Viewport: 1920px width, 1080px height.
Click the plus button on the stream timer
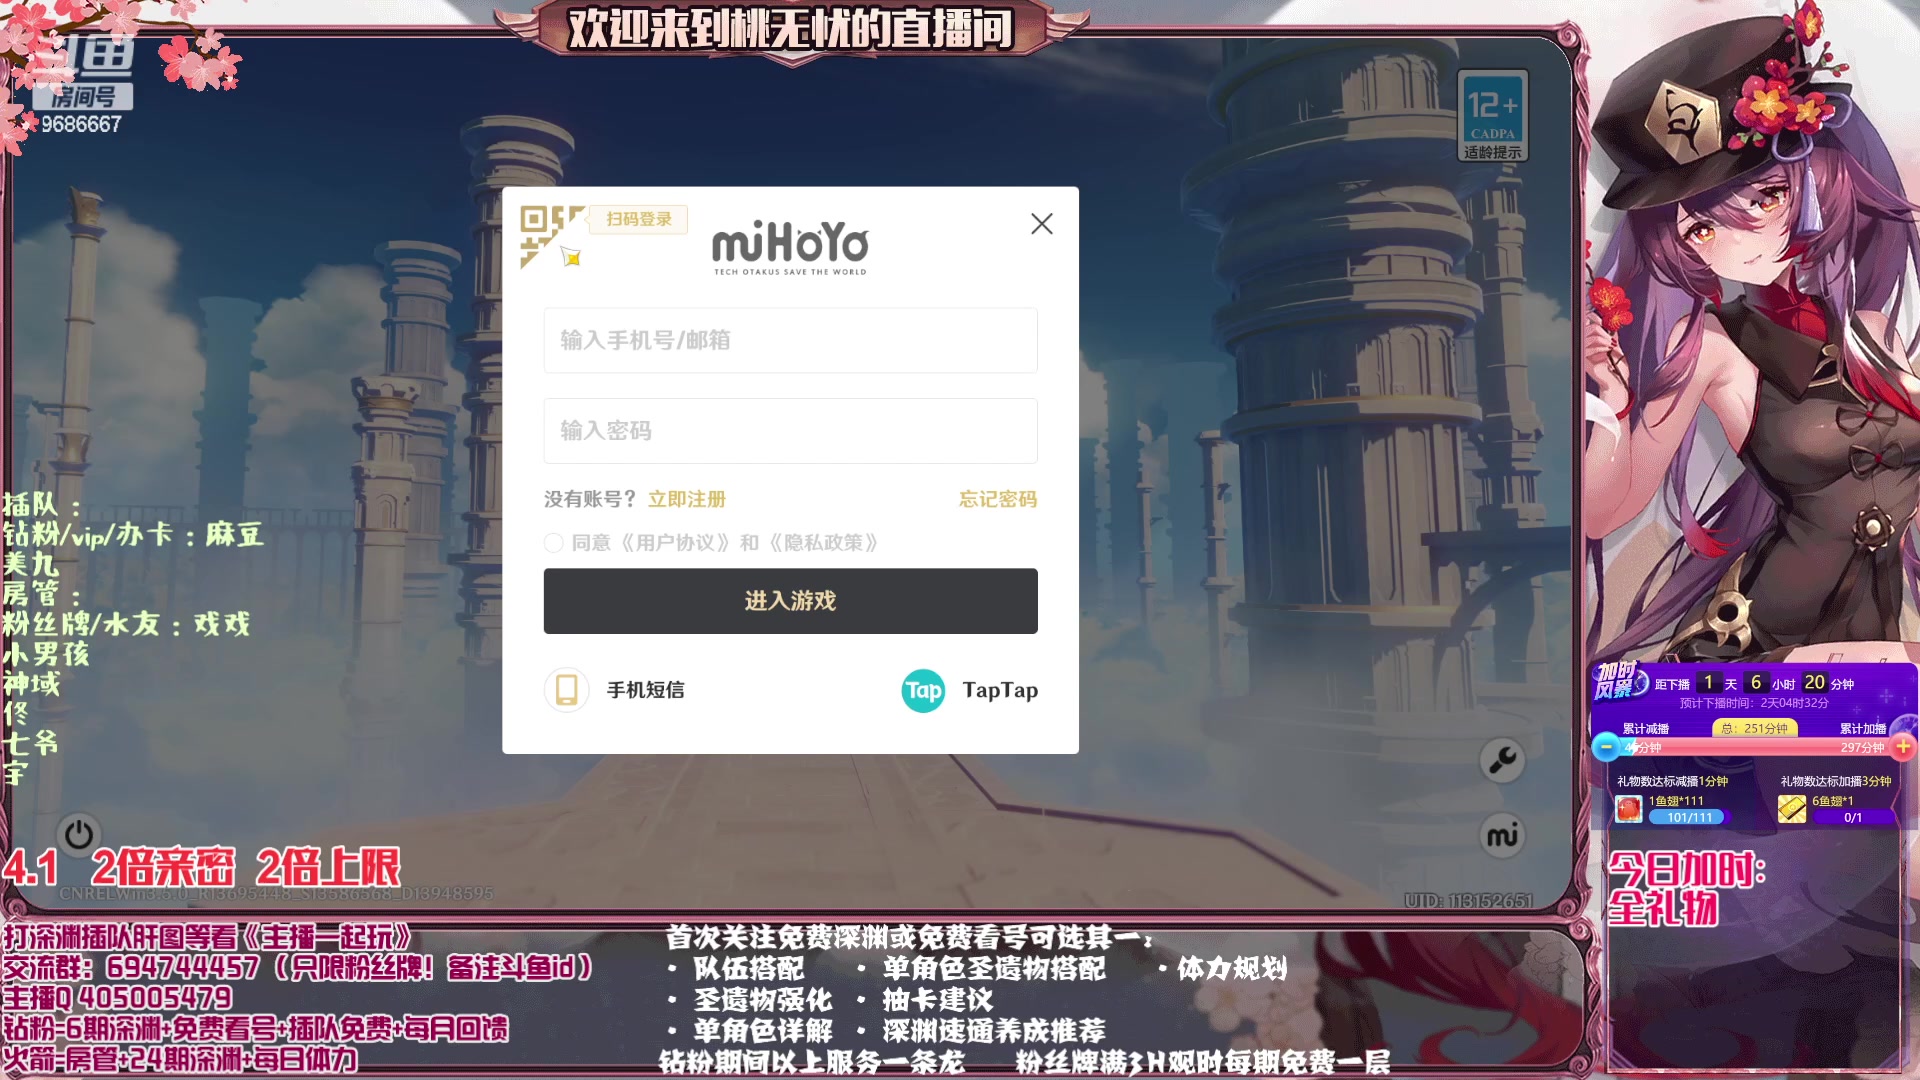point(1903,747)
